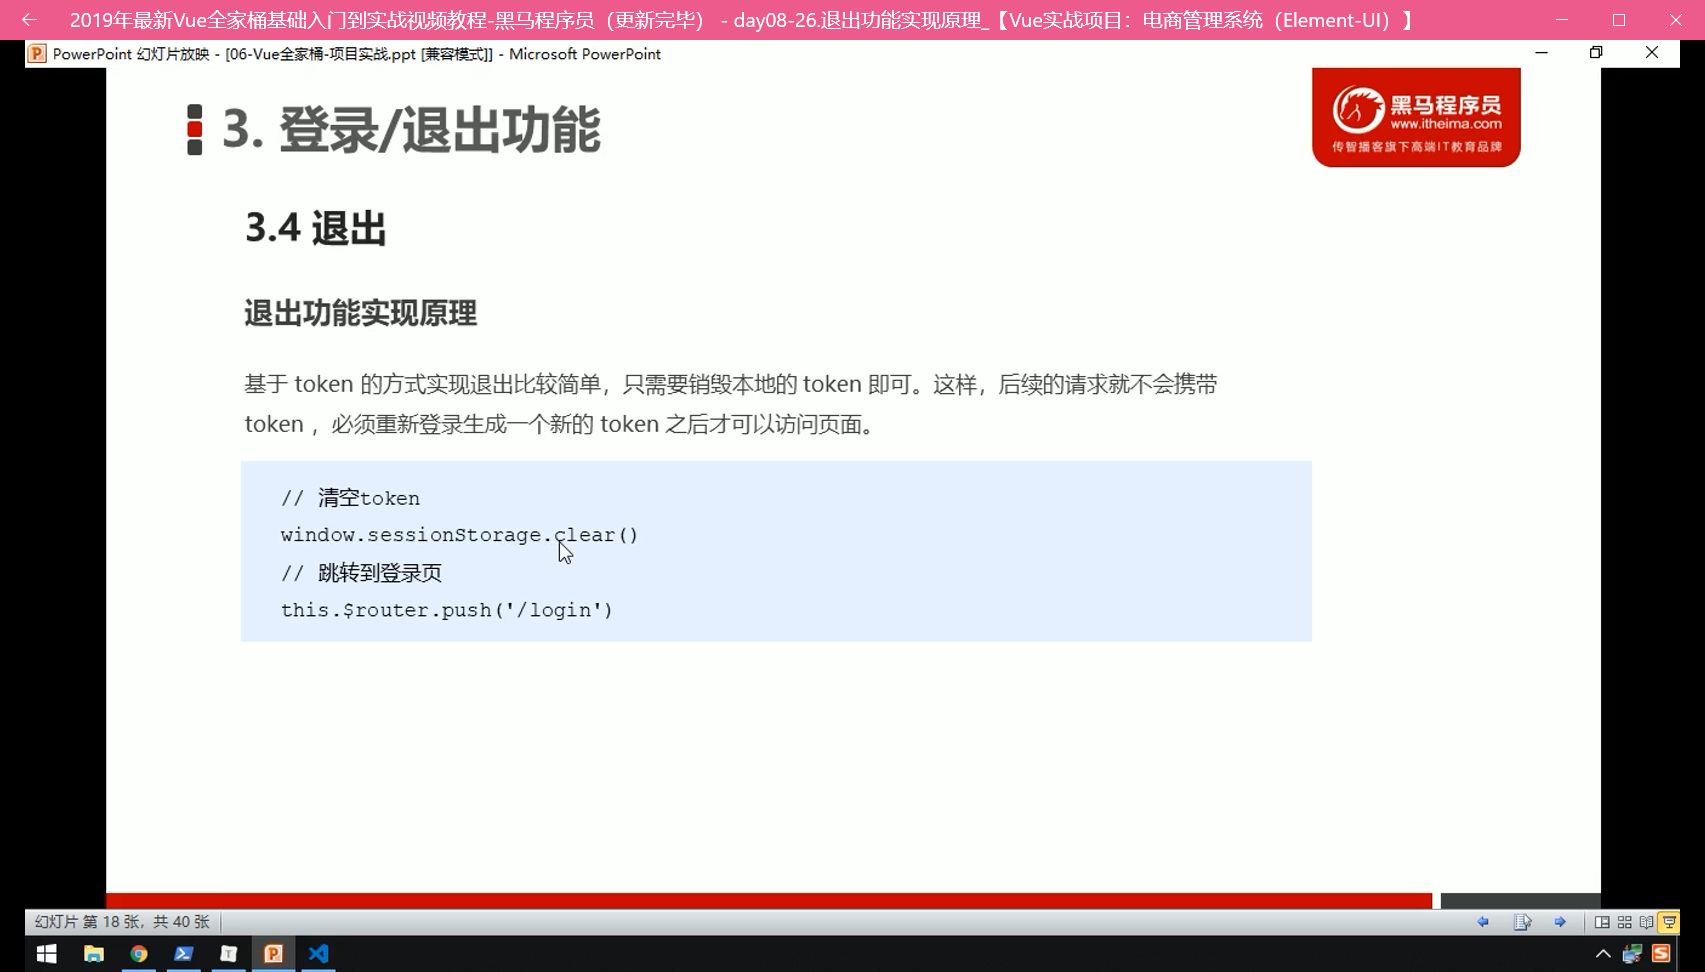Click the back arrow in the pink title bar
Screen dimensions: 1705x972
point(29,20)
